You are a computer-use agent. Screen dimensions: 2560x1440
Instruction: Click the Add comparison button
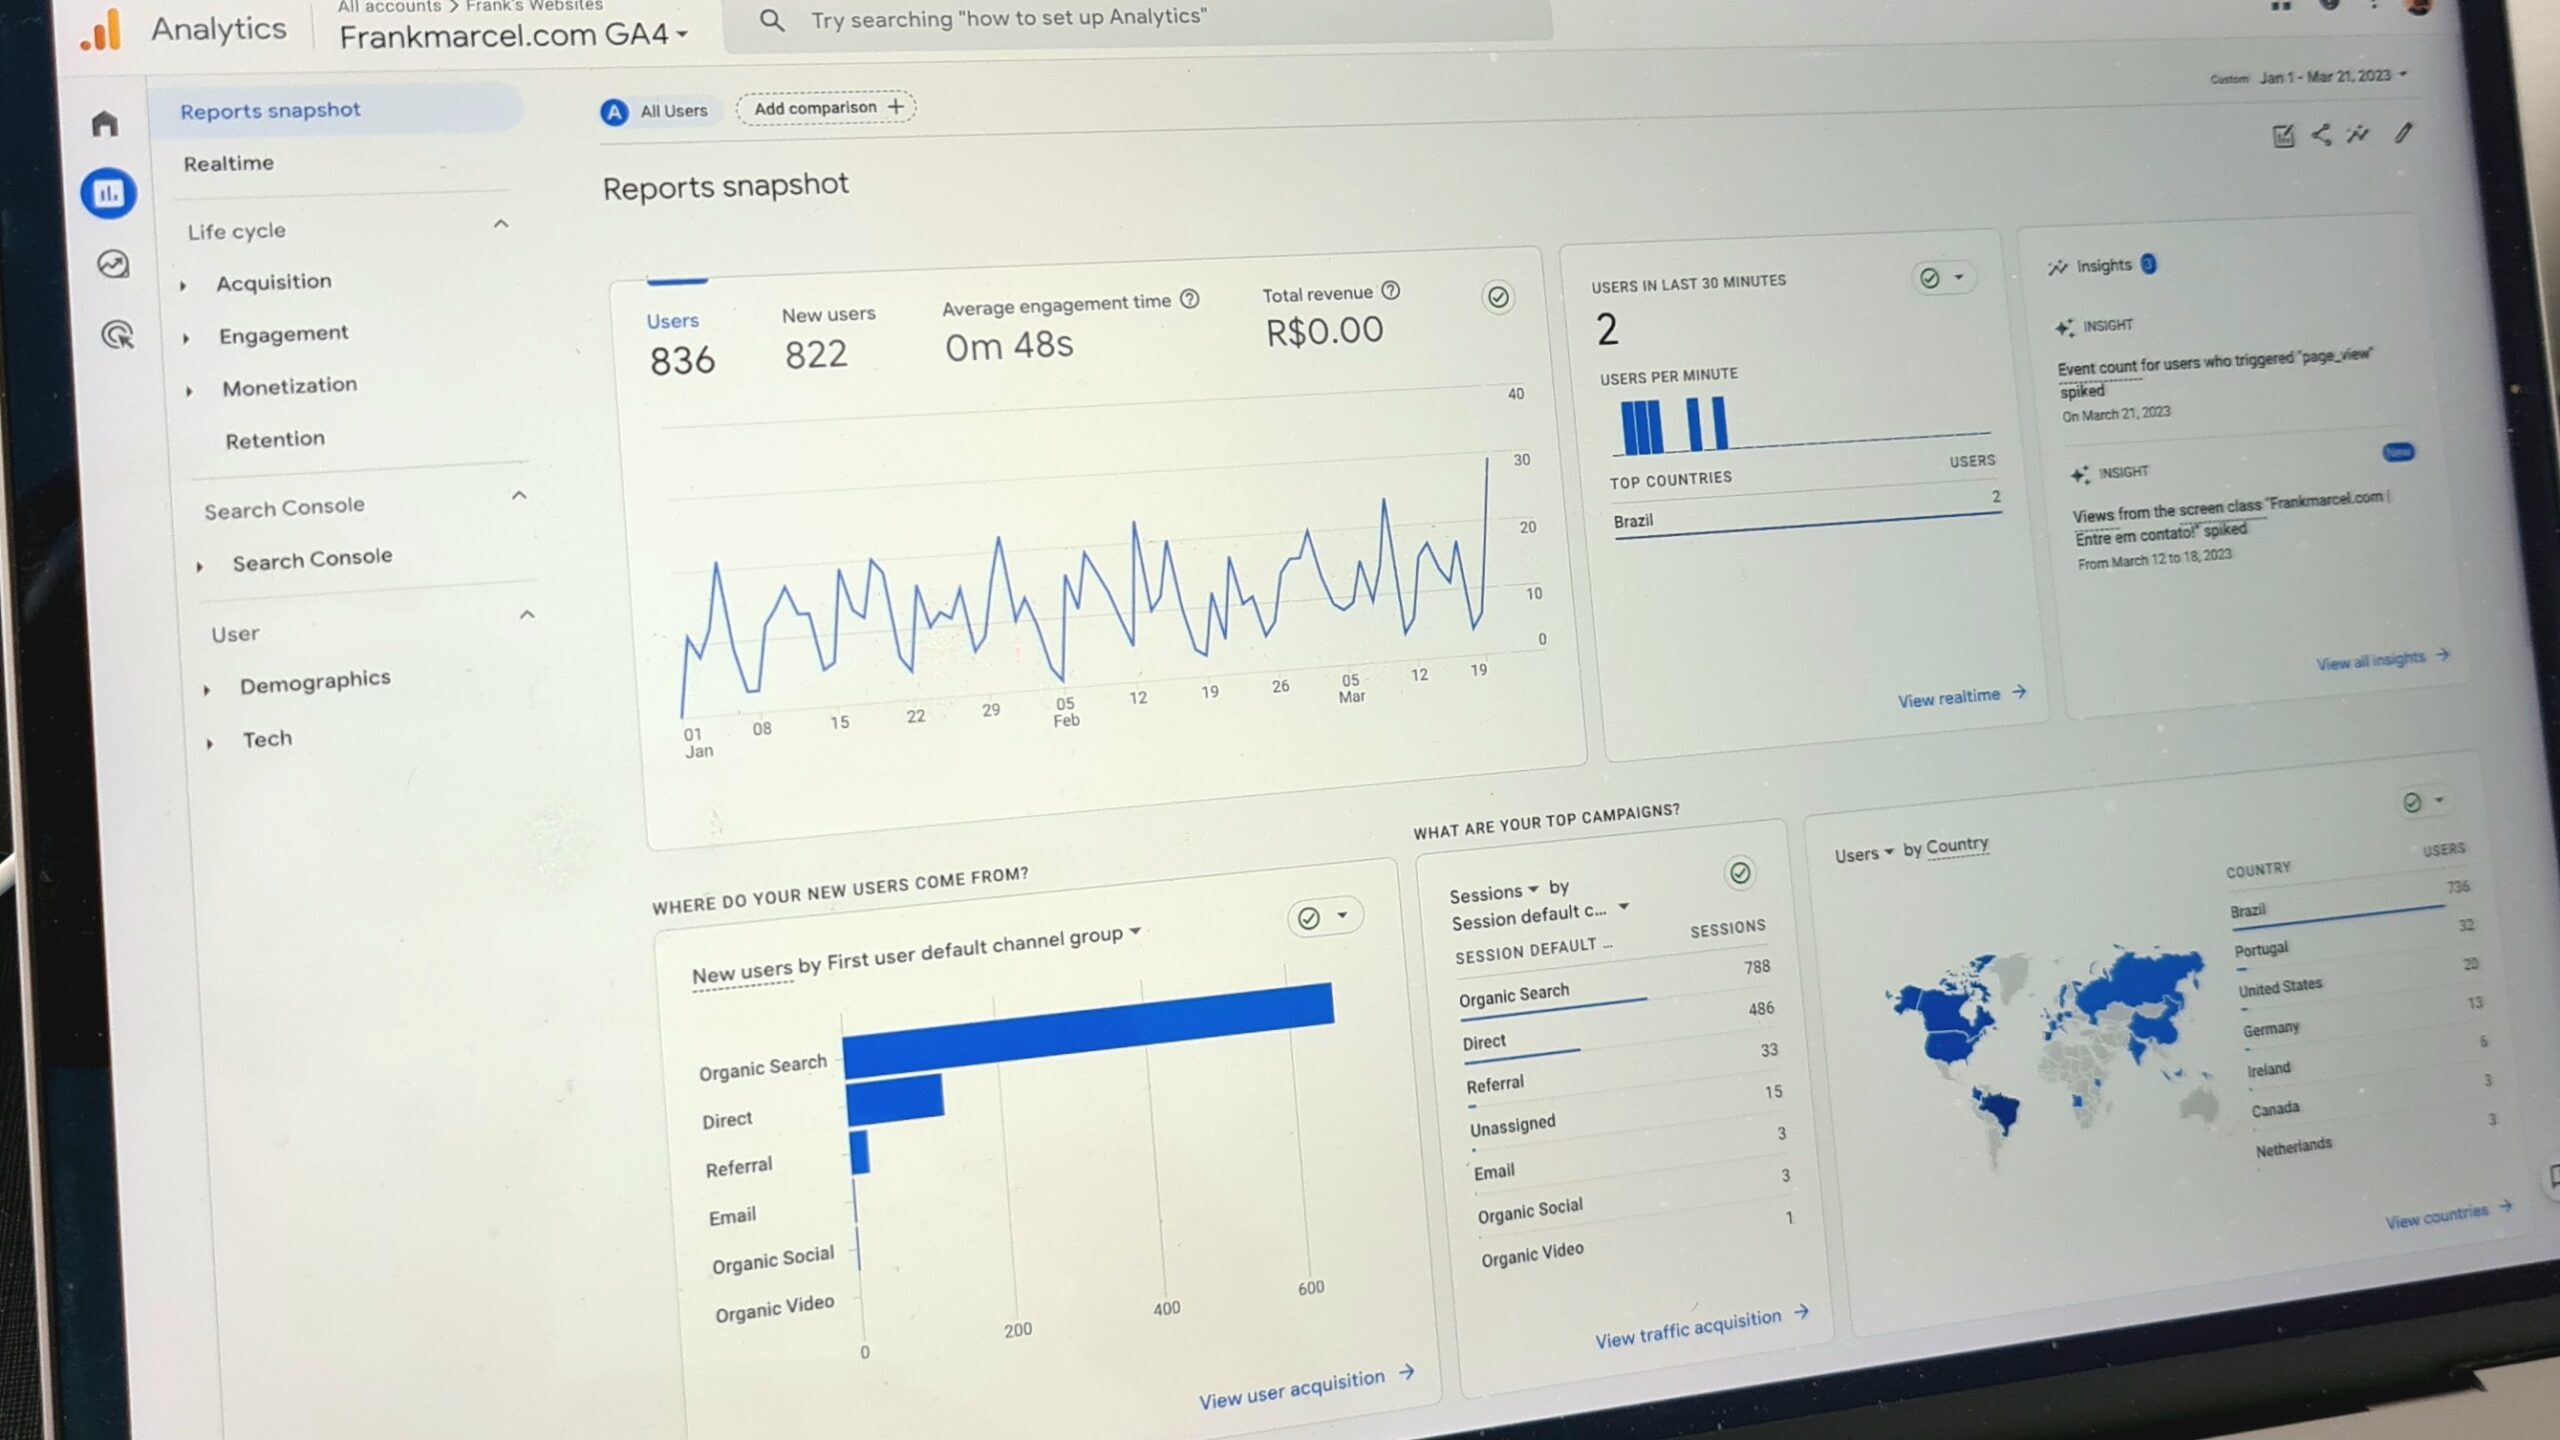826,107
